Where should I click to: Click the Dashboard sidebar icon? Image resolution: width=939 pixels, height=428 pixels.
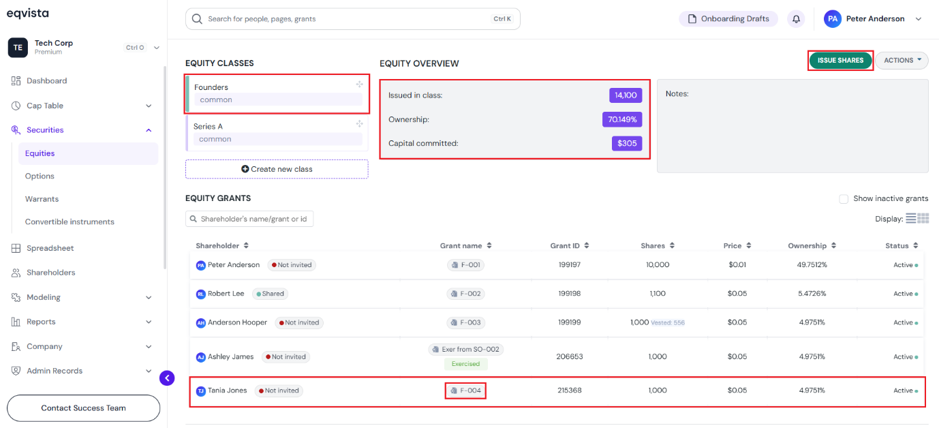(x=16, y=81)
